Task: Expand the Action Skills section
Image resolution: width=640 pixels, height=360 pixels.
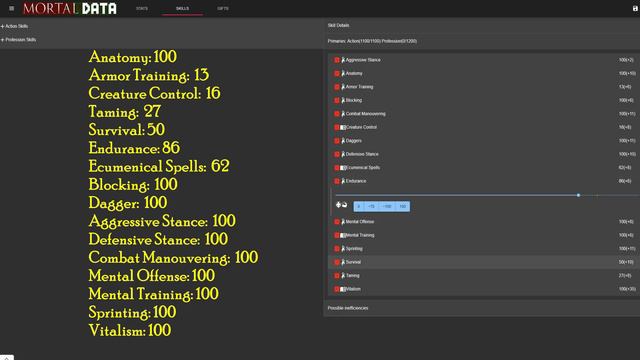Action: point(14,26)
